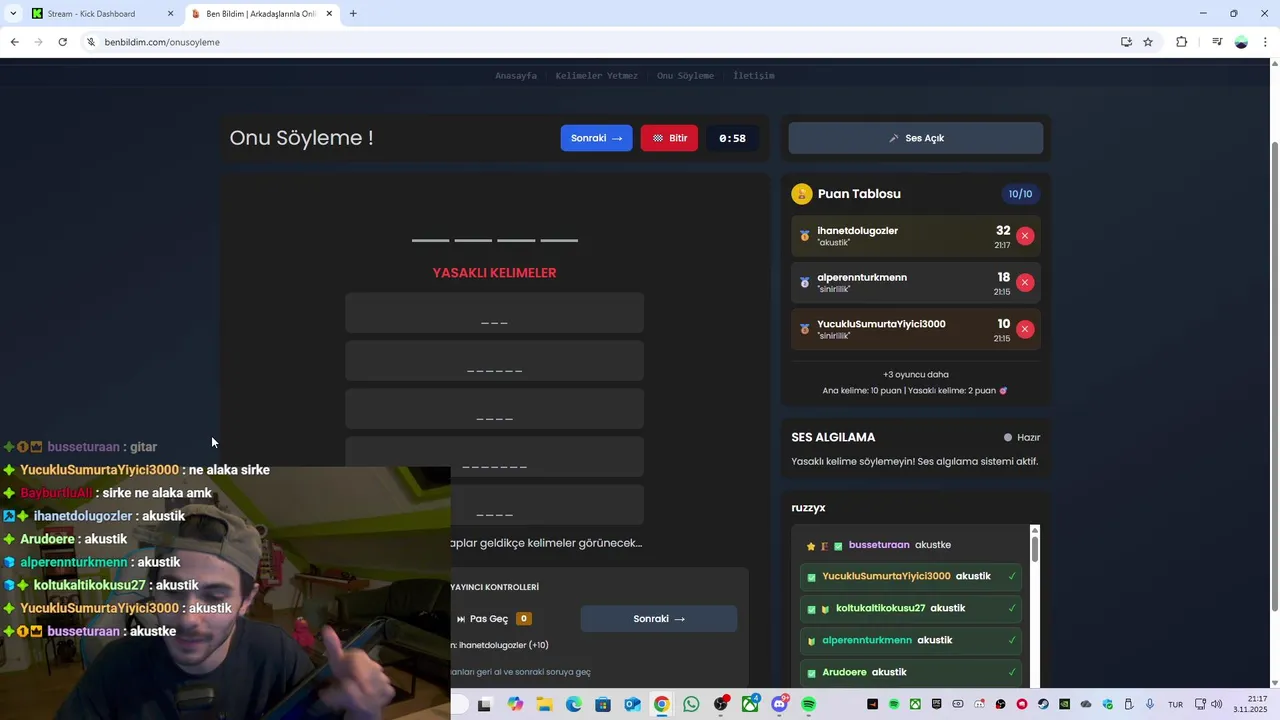The image size is (1280, 720).
Task: Open the volume control in system tray
Action: [x=1216, y=704]
